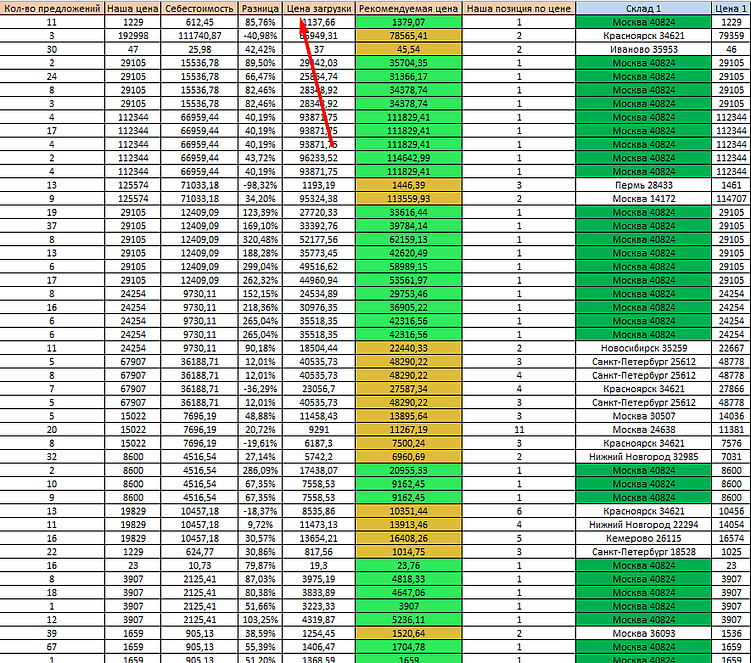
Task: Click the price cell 114707
Action: coord(731,199)
